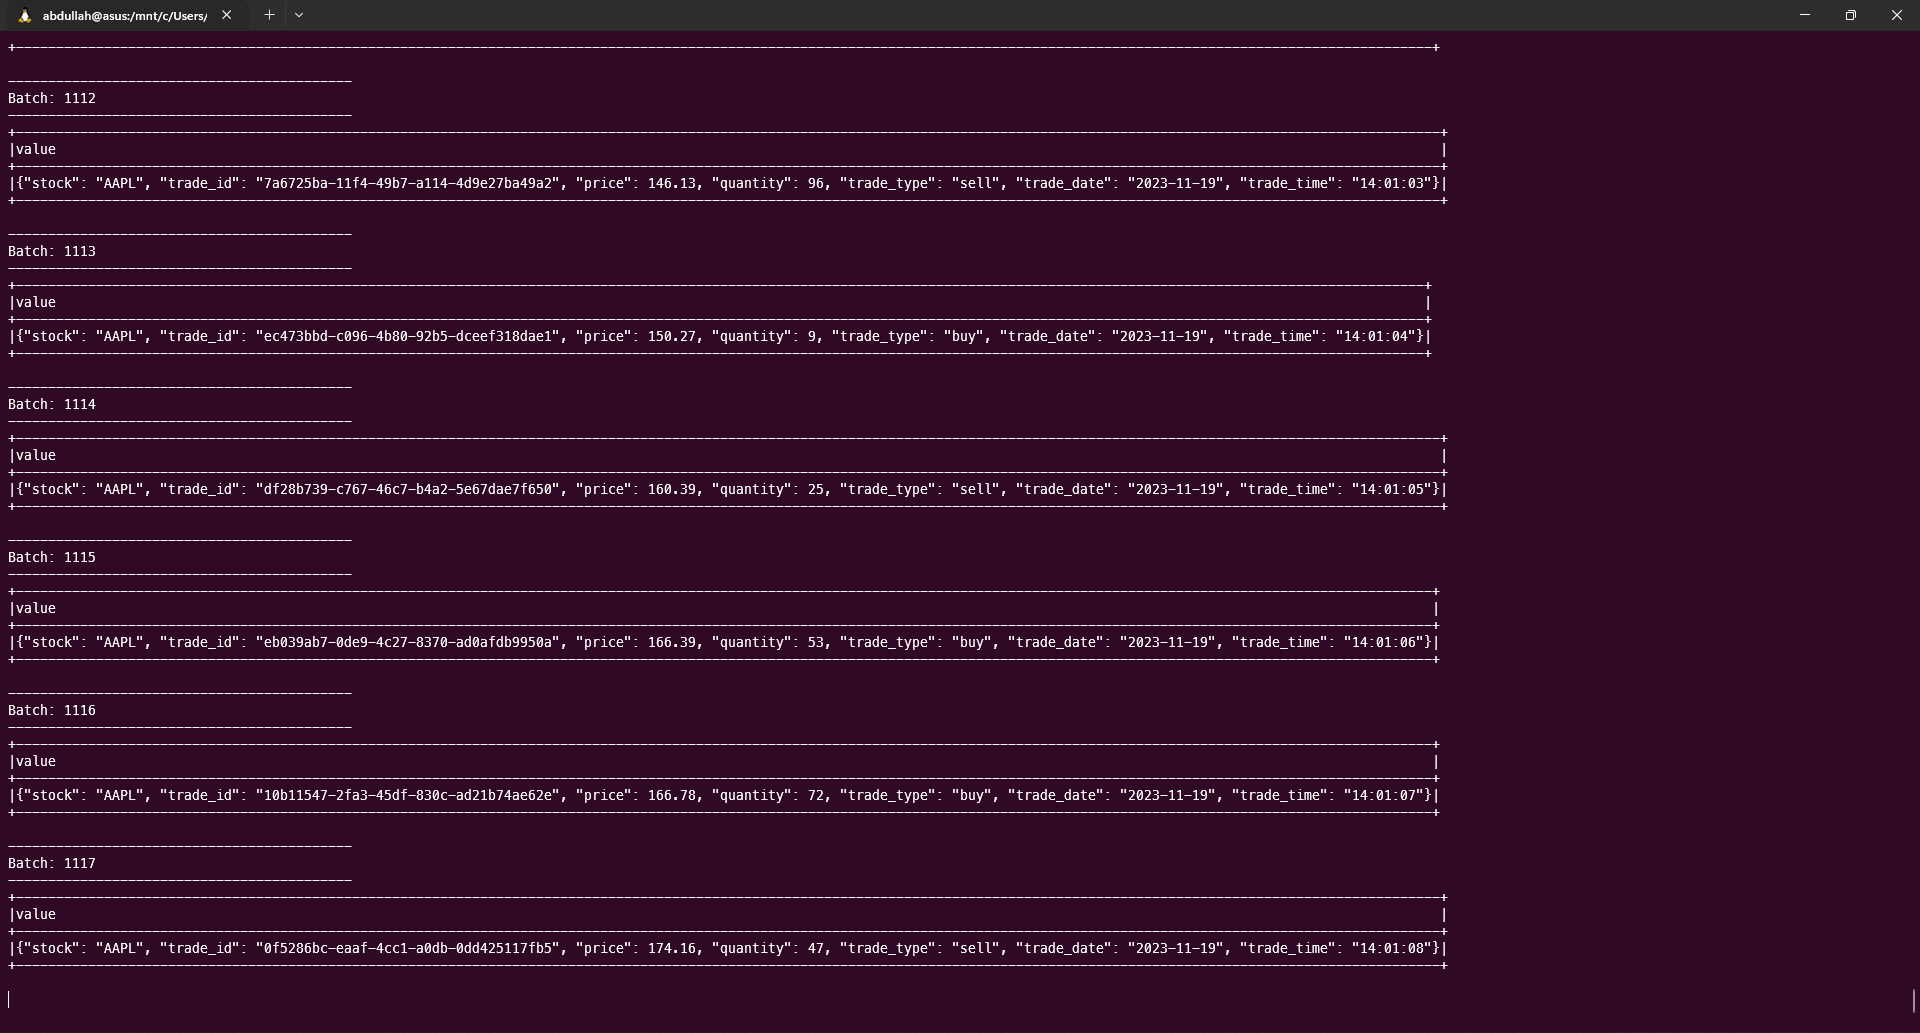
Task: Click "buy" trade type in Batch 1116 row
Action: [972, 795]
